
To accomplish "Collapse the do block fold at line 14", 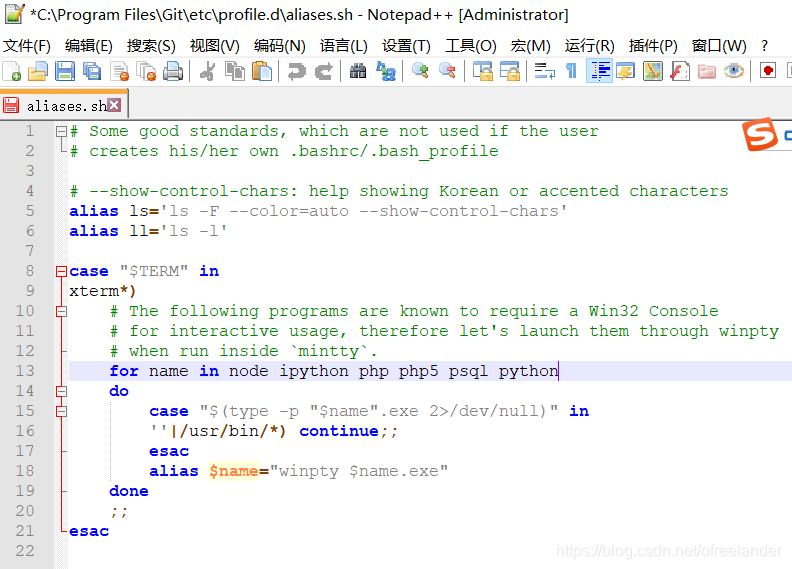I will 61,391.
